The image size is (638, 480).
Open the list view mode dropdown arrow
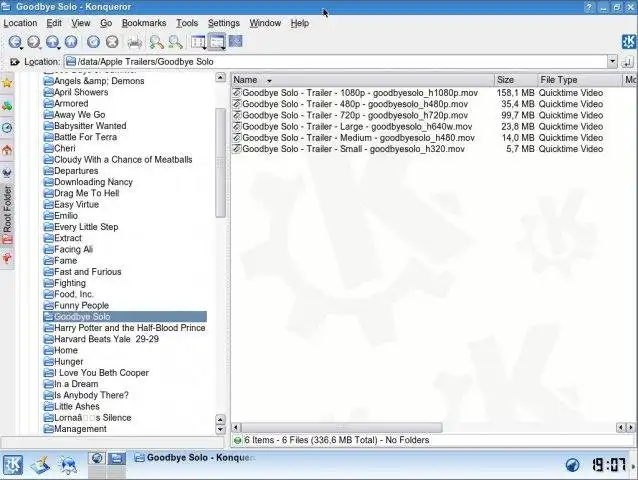tap(223, 48)
